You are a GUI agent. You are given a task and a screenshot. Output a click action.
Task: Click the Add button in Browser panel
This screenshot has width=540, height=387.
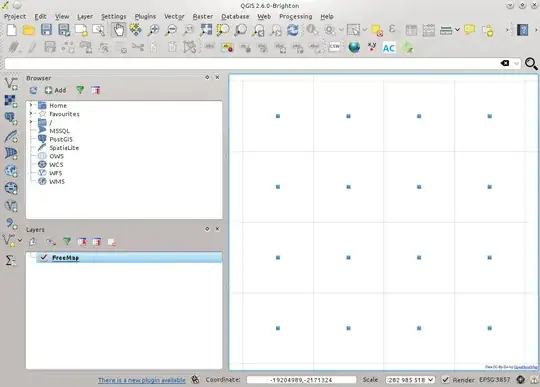click(55, 90)
